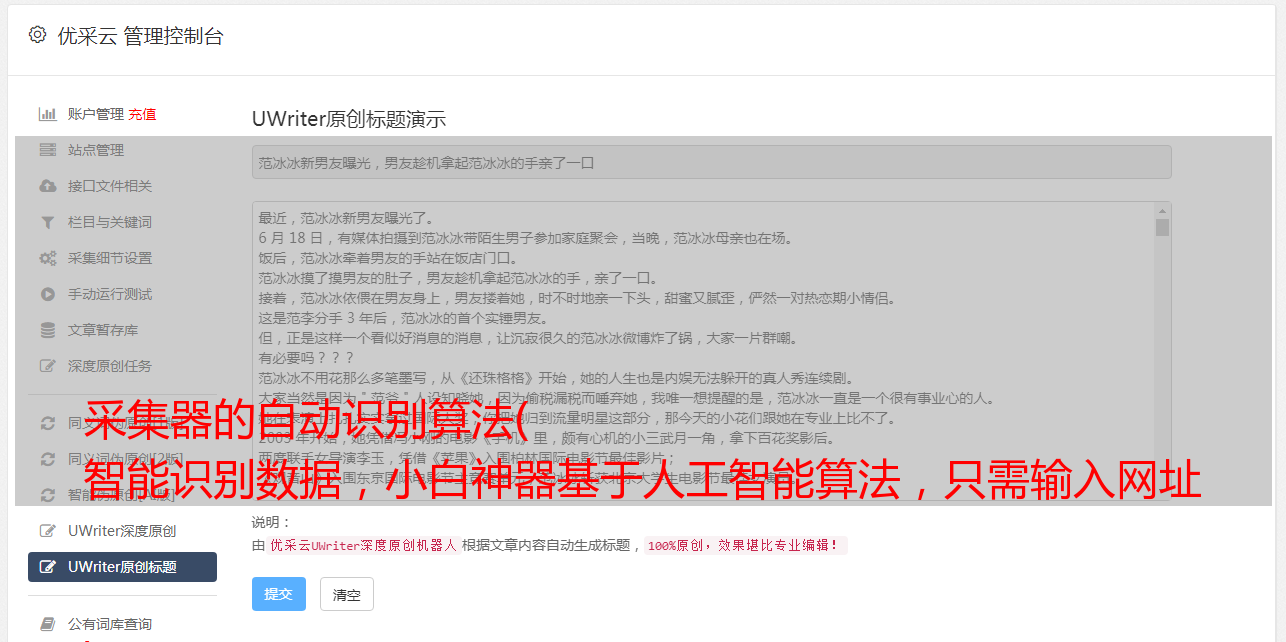Open the gears icon for 采集细节设置
Viewport: 1286px width, 642px height.
[47, 258]
